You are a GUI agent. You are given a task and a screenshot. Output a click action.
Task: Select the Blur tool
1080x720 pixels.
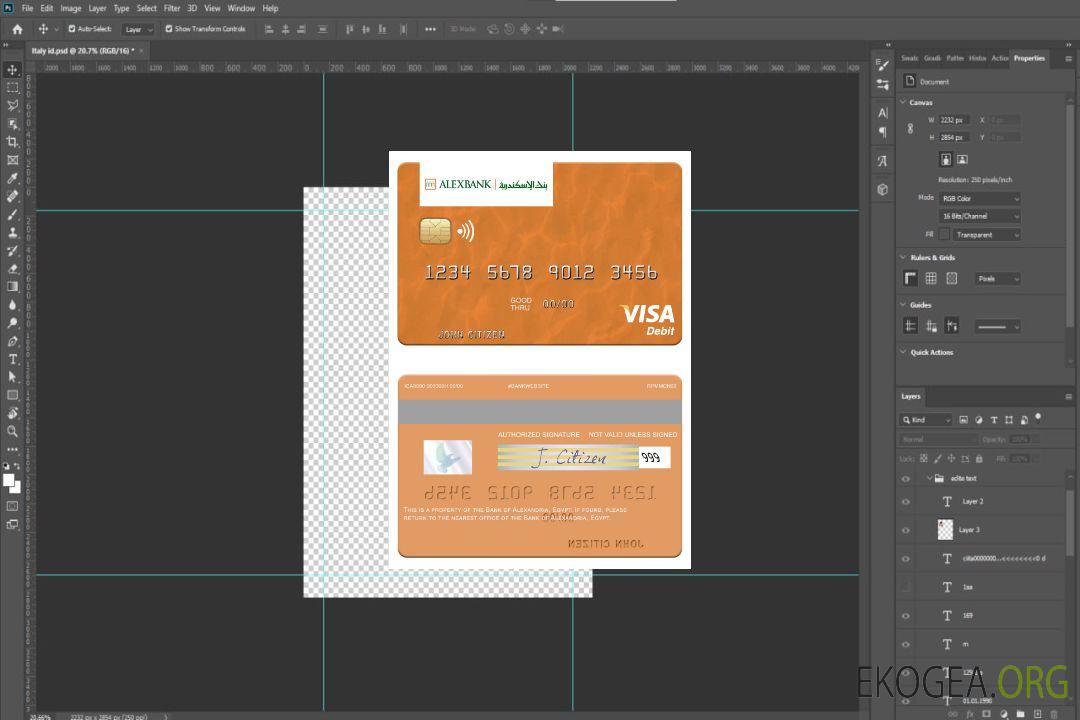pyautogui.click(x=12, y=305)
